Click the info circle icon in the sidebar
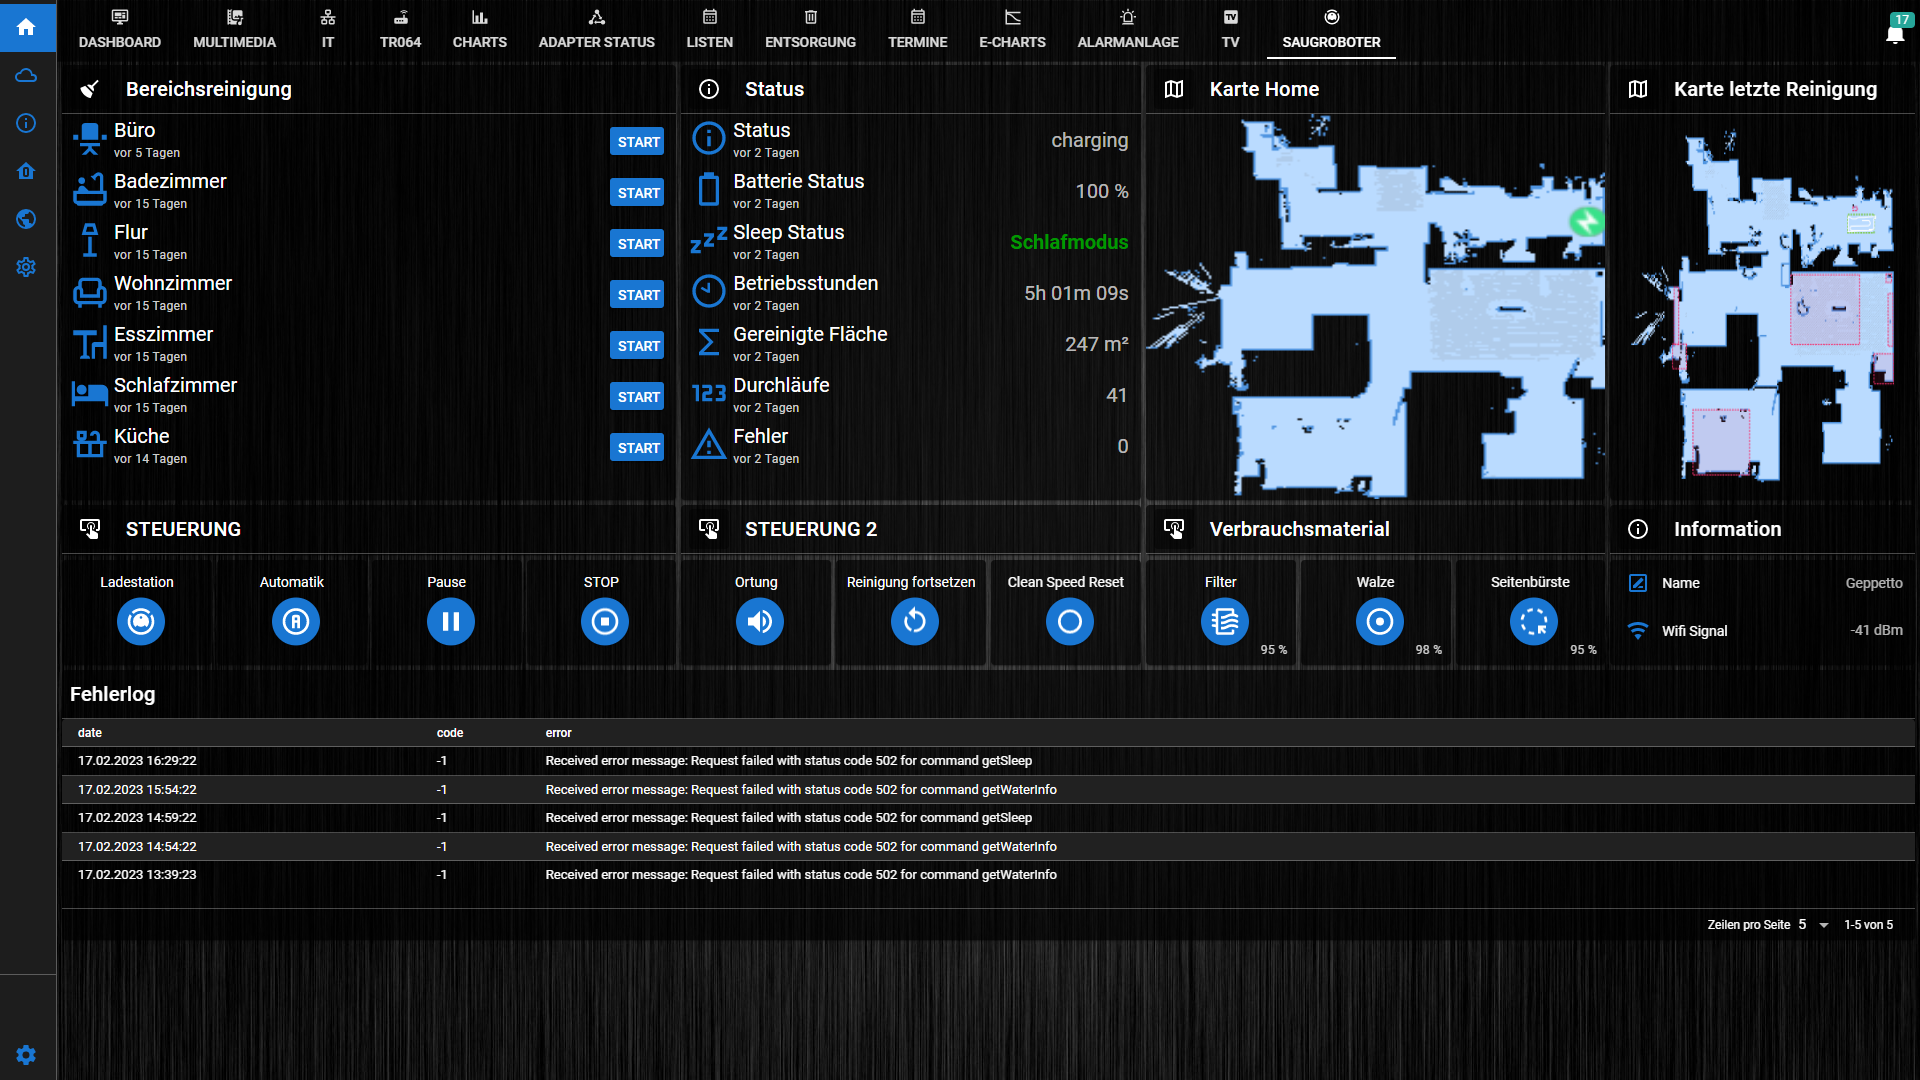This screenshot has height=1080, width=1920. point(27,123)
